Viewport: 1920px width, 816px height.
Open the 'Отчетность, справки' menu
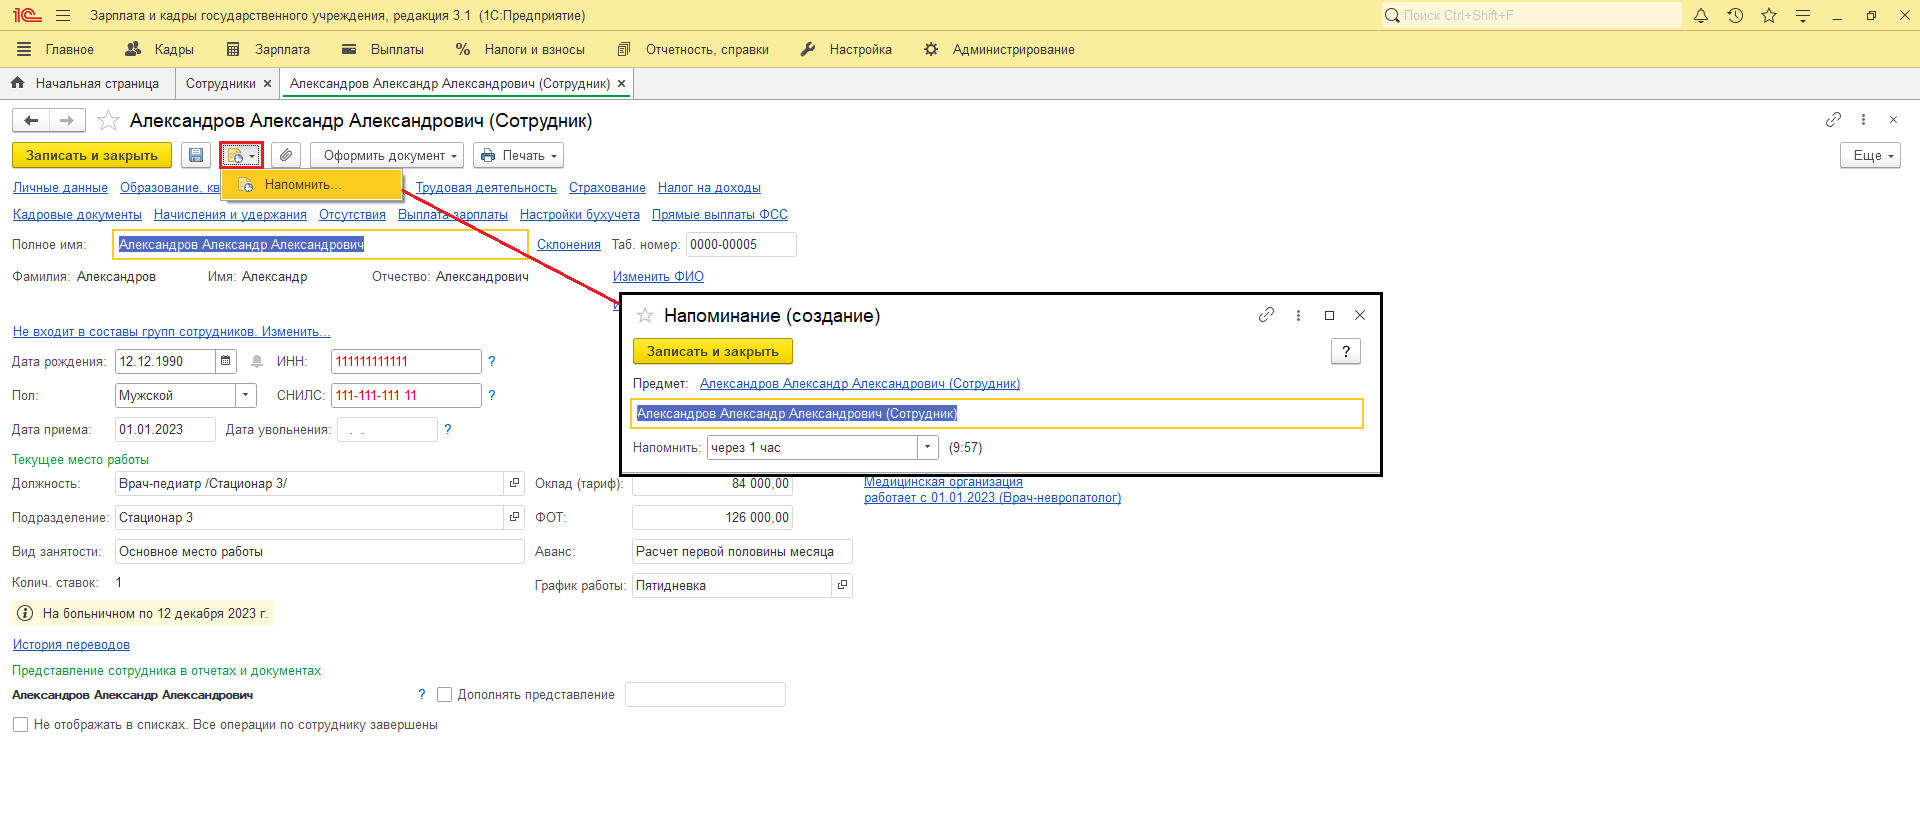pyautogui.click(x=693, y=49)
